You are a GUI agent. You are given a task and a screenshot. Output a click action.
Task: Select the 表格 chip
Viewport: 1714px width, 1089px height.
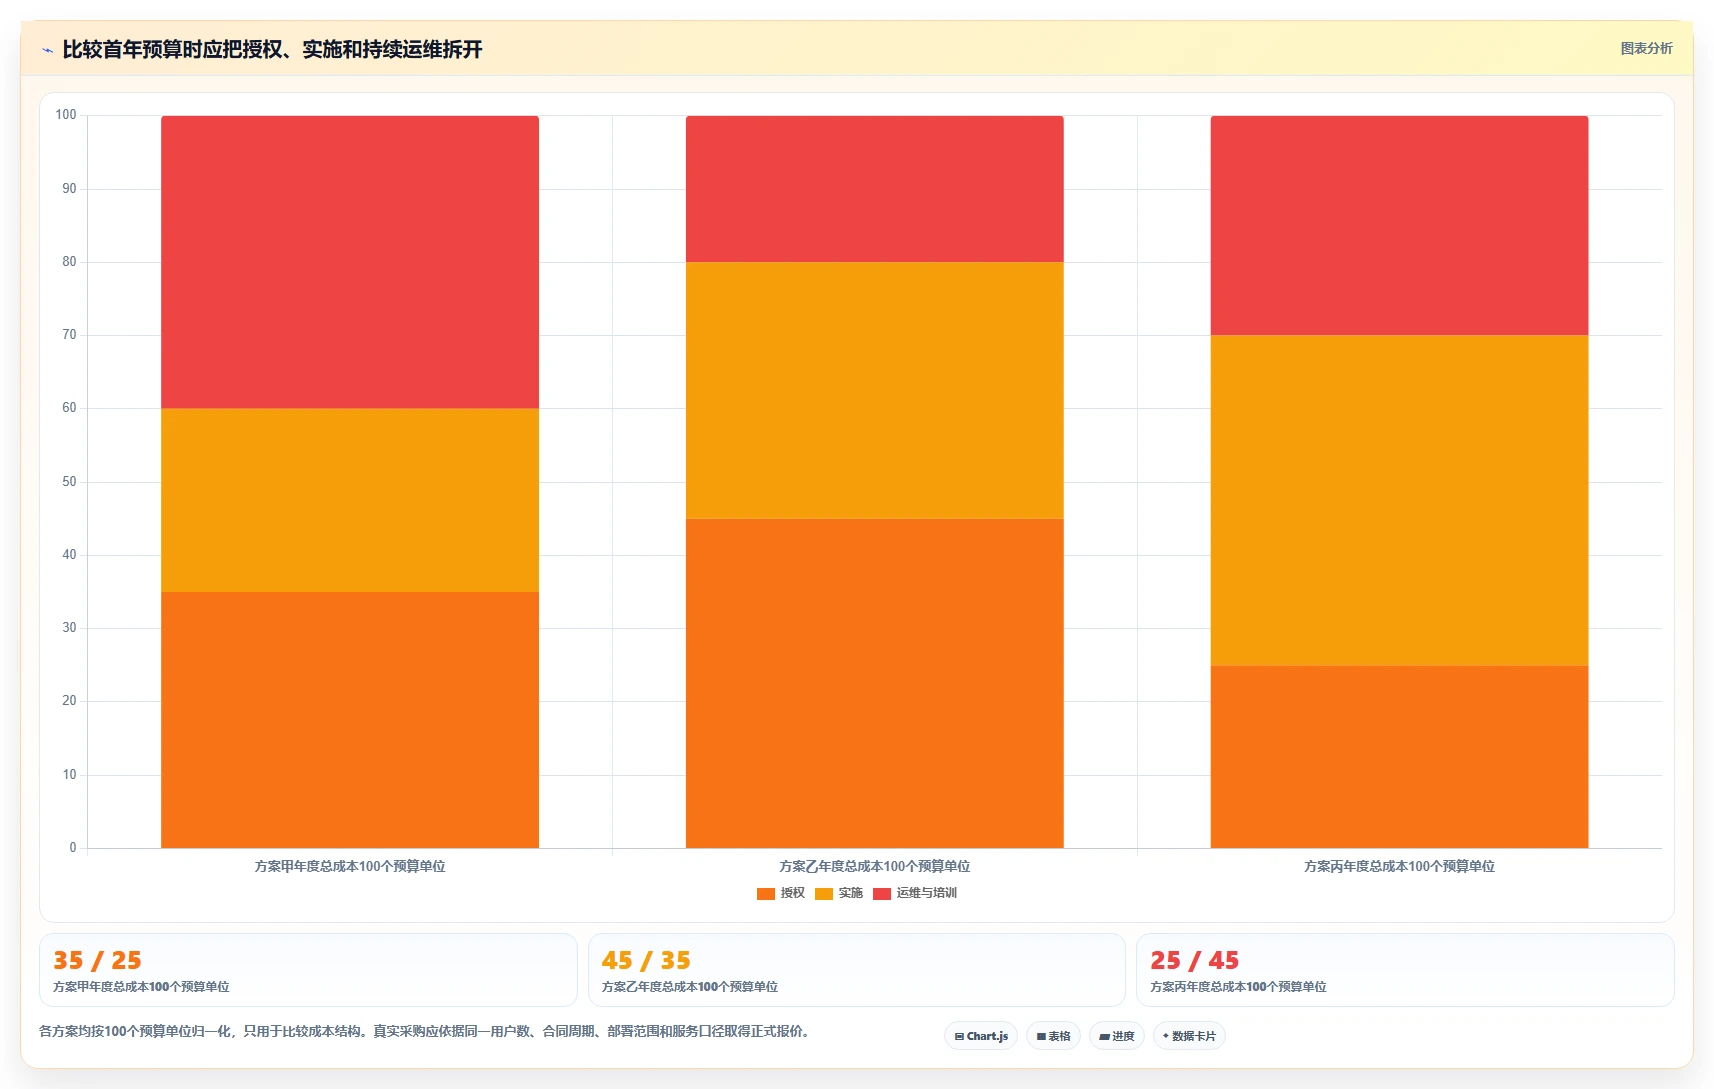[x=1053, y=1036]
